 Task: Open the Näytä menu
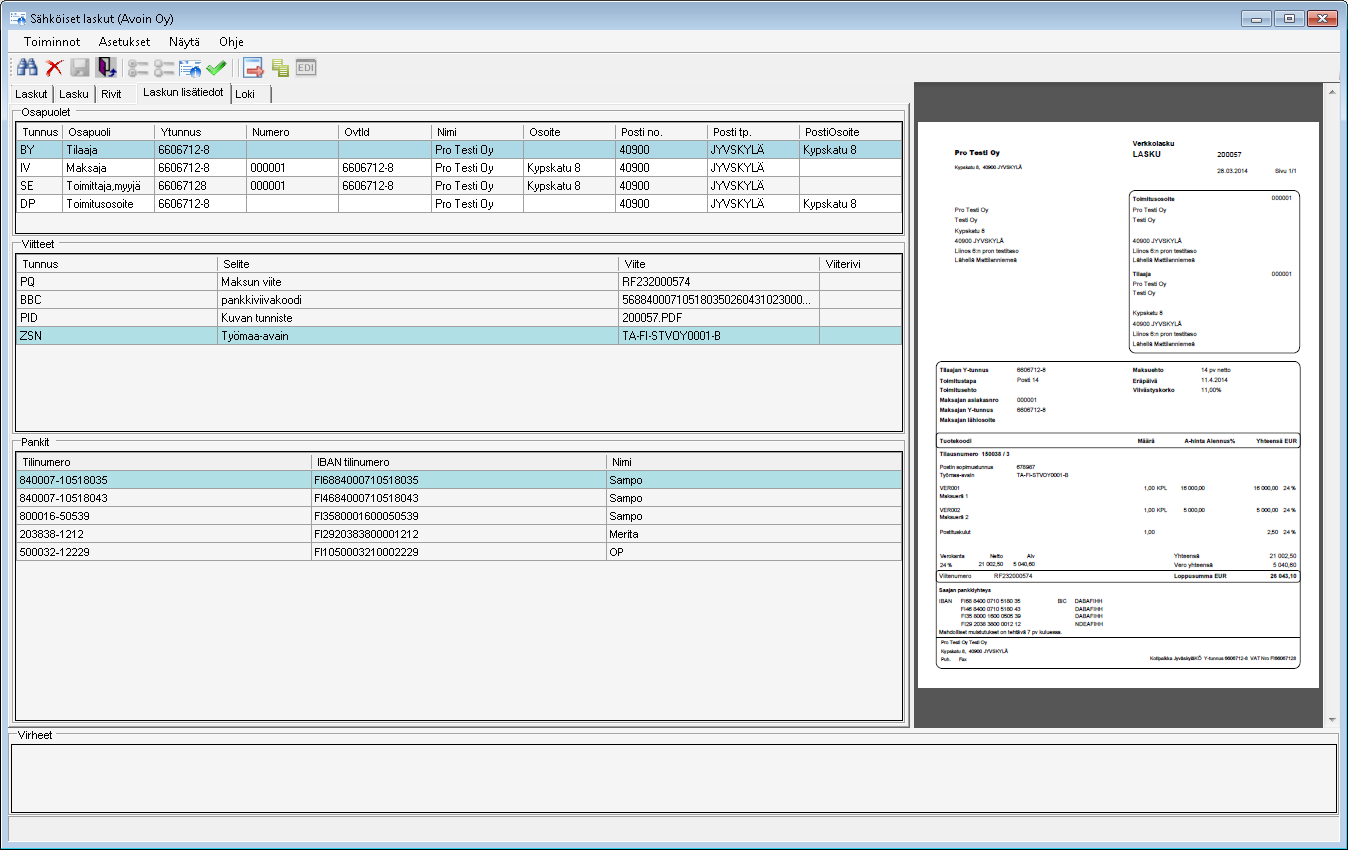pyautogui.click(x=184, y=42)
